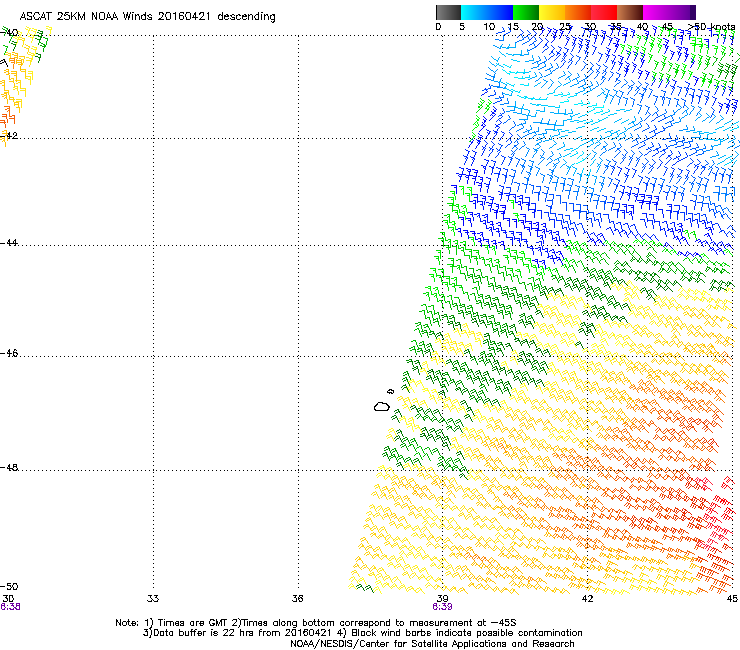Pick the gray 0-5 knots legend segment

click(448, 12)
